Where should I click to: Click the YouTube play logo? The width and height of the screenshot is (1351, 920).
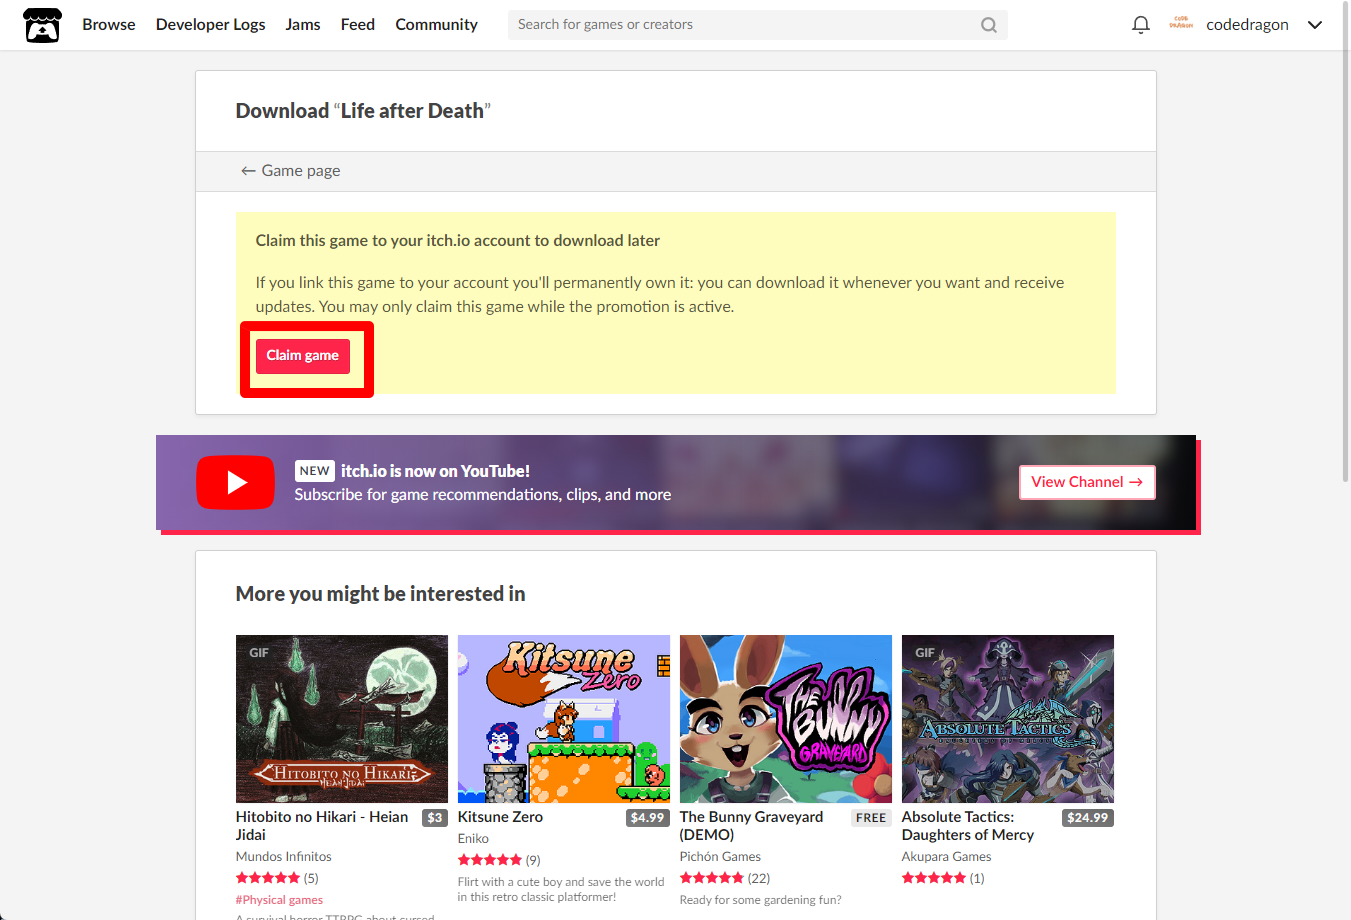pyautogui.click(x=236, y=482)
